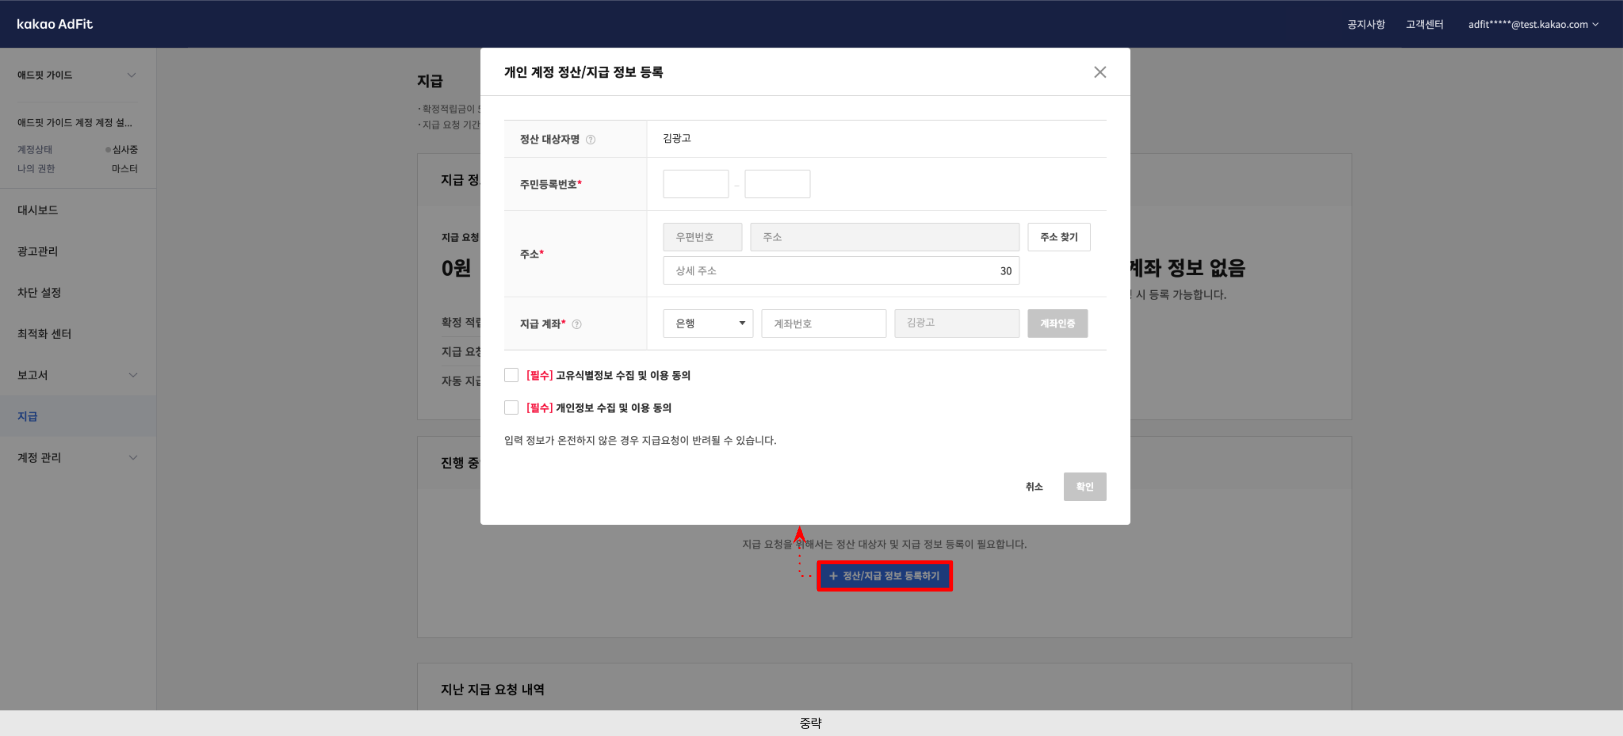Click the kakao AdFit logo
Image resolution: width=1623 pixels, height=736 pixels.
point(55,24)
